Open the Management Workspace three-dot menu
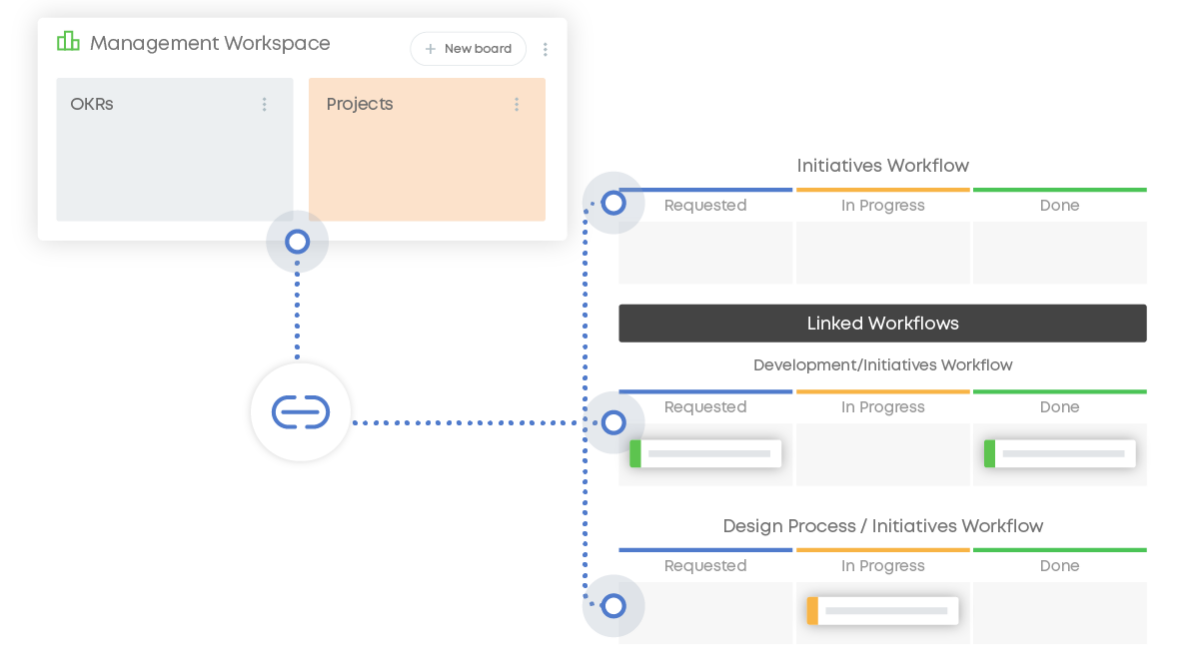This screenshot has height=670, width=1200. tap(545, 49)
